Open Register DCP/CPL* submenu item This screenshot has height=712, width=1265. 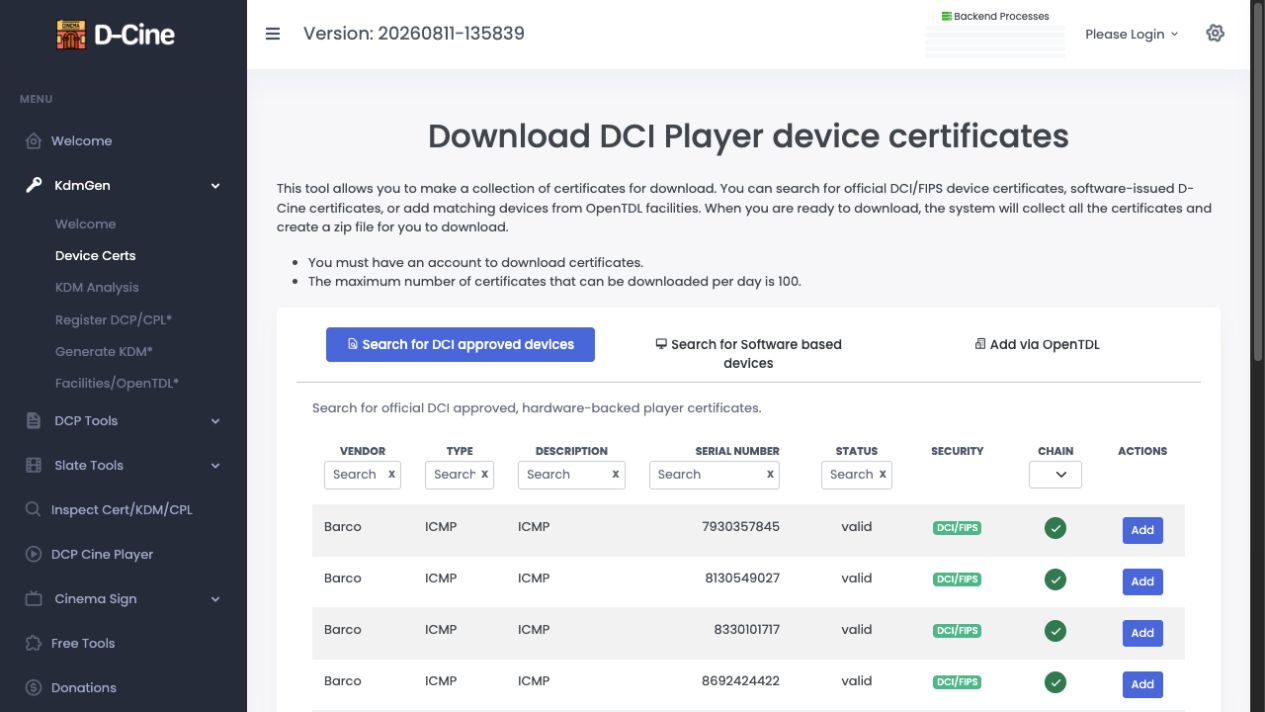[114, 320]
